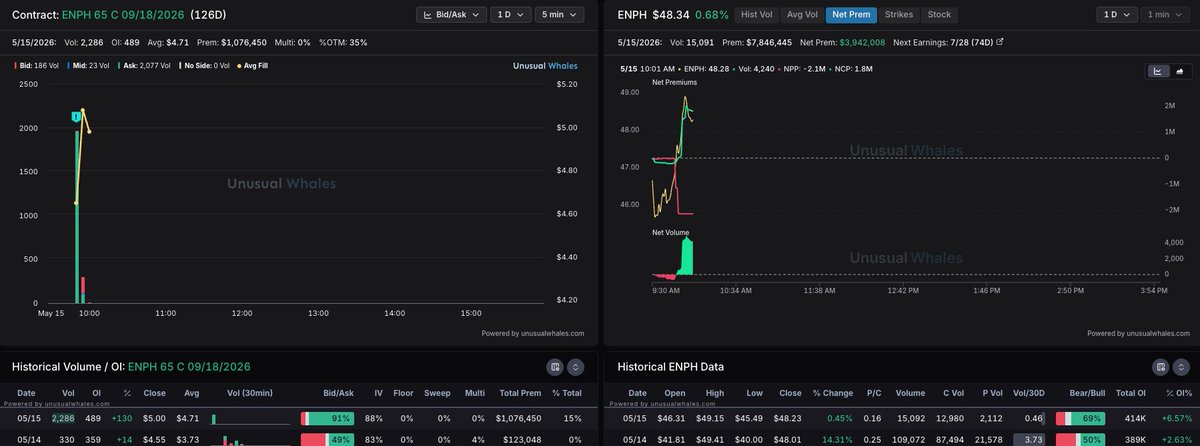The width and height of the screenshot is (1200, 446).
Task: Select 2,286 volume cell in 05/15 row
Action: point(63,418)
